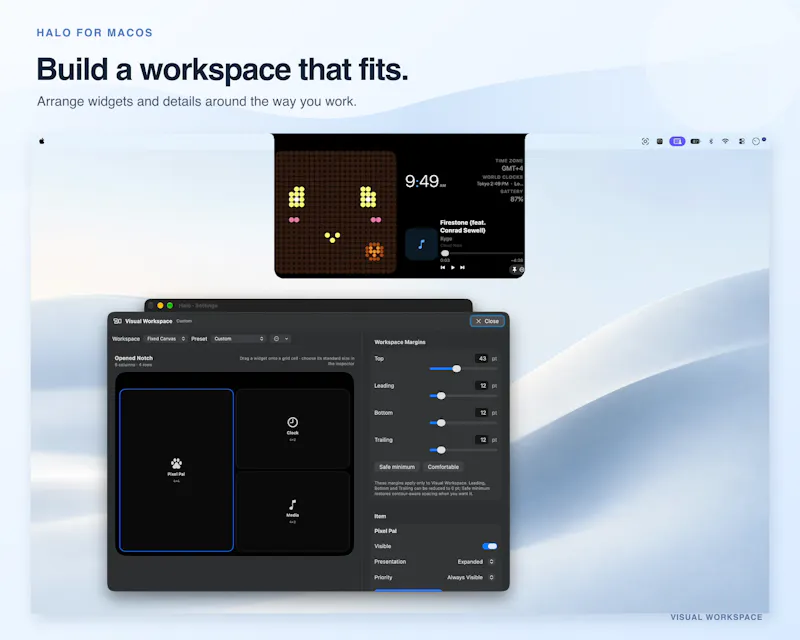This screenshot has width=800, height=640.
Task: Open the Presentation Expanded dropdown
Action: click(x=476, y=562)
